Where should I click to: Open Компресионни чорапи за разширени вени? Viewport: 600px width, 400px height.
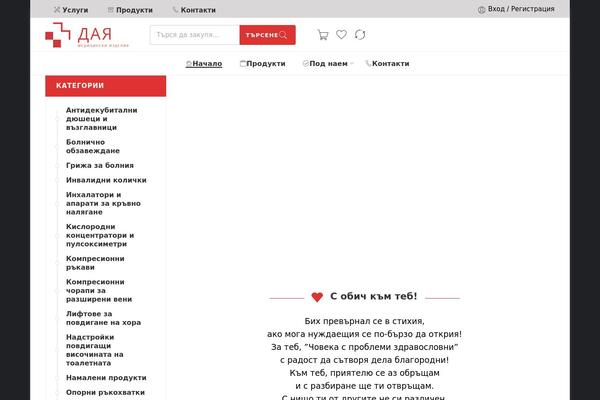coord(99,291)
